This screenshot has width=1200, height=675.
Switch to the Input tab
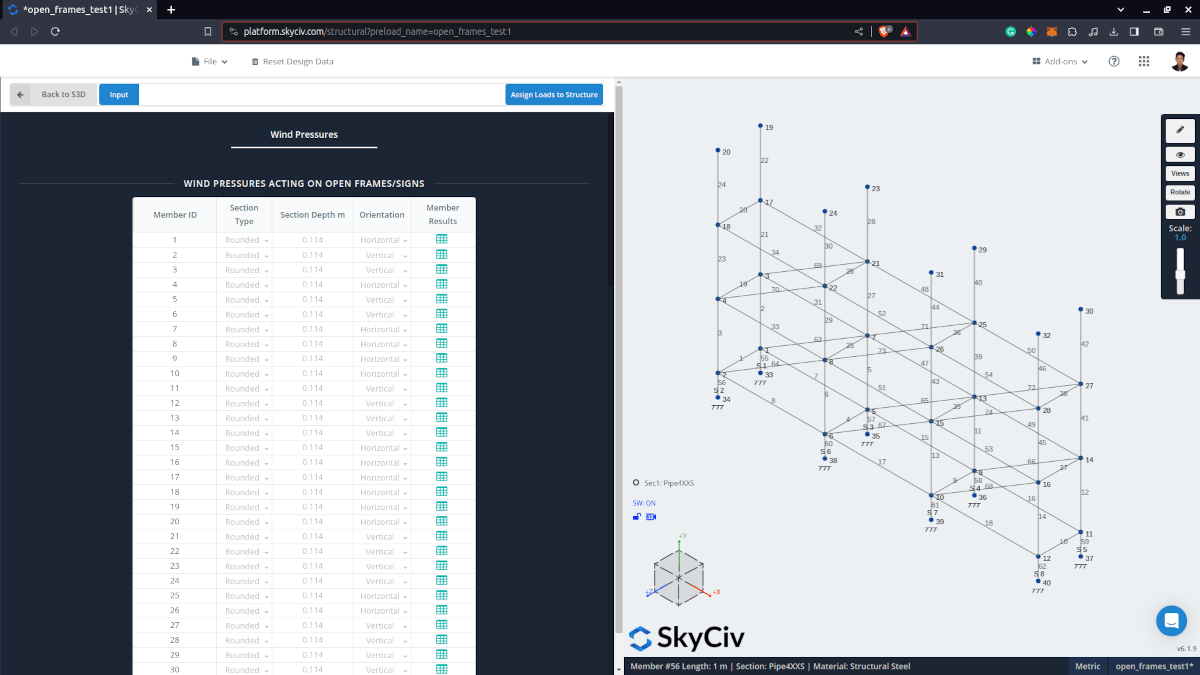119,95
